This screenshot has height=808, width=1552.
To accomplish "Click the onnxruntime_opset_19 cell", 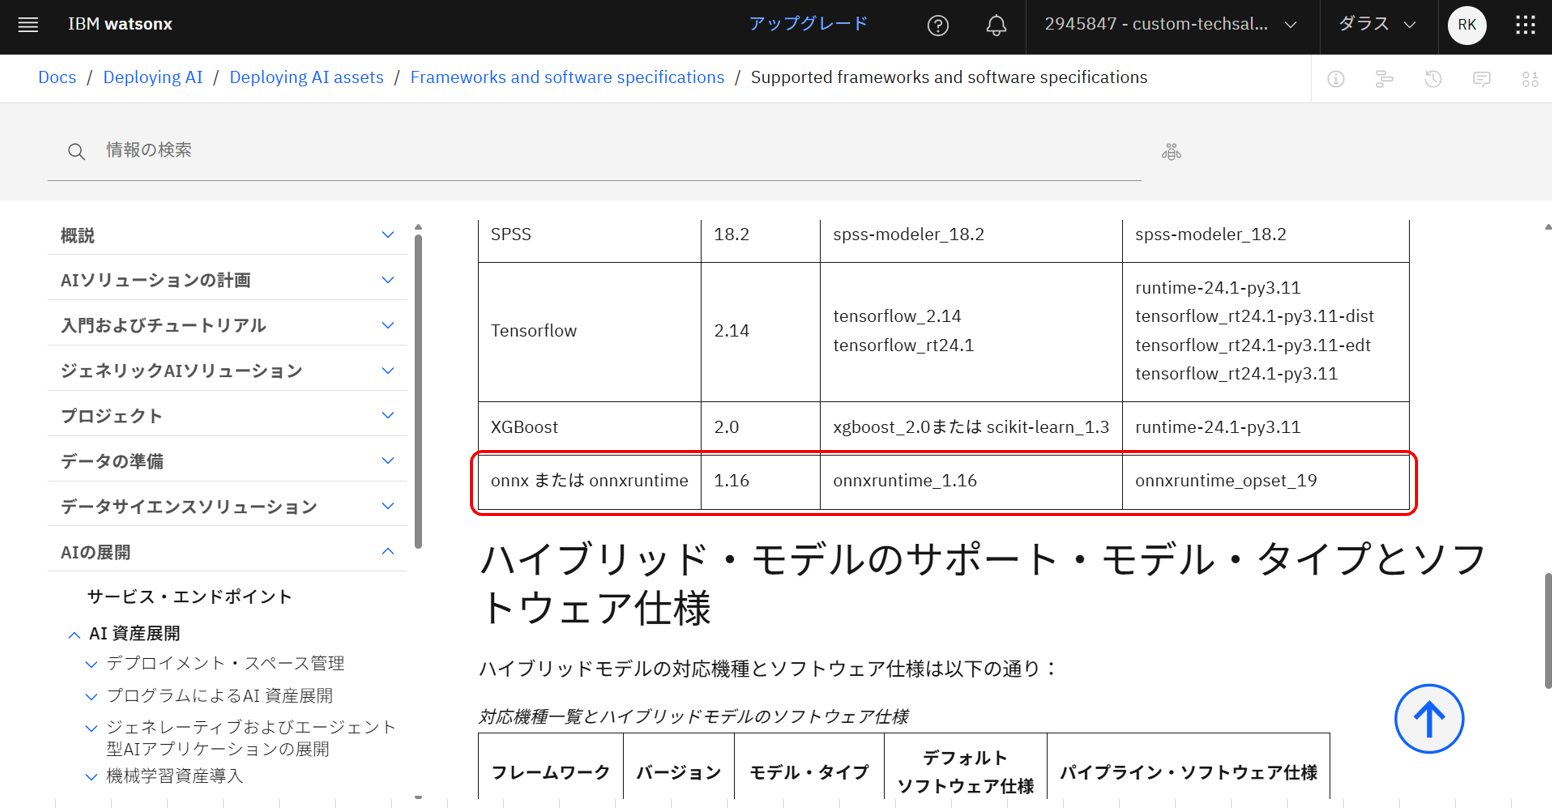I will click(1265, 481).
